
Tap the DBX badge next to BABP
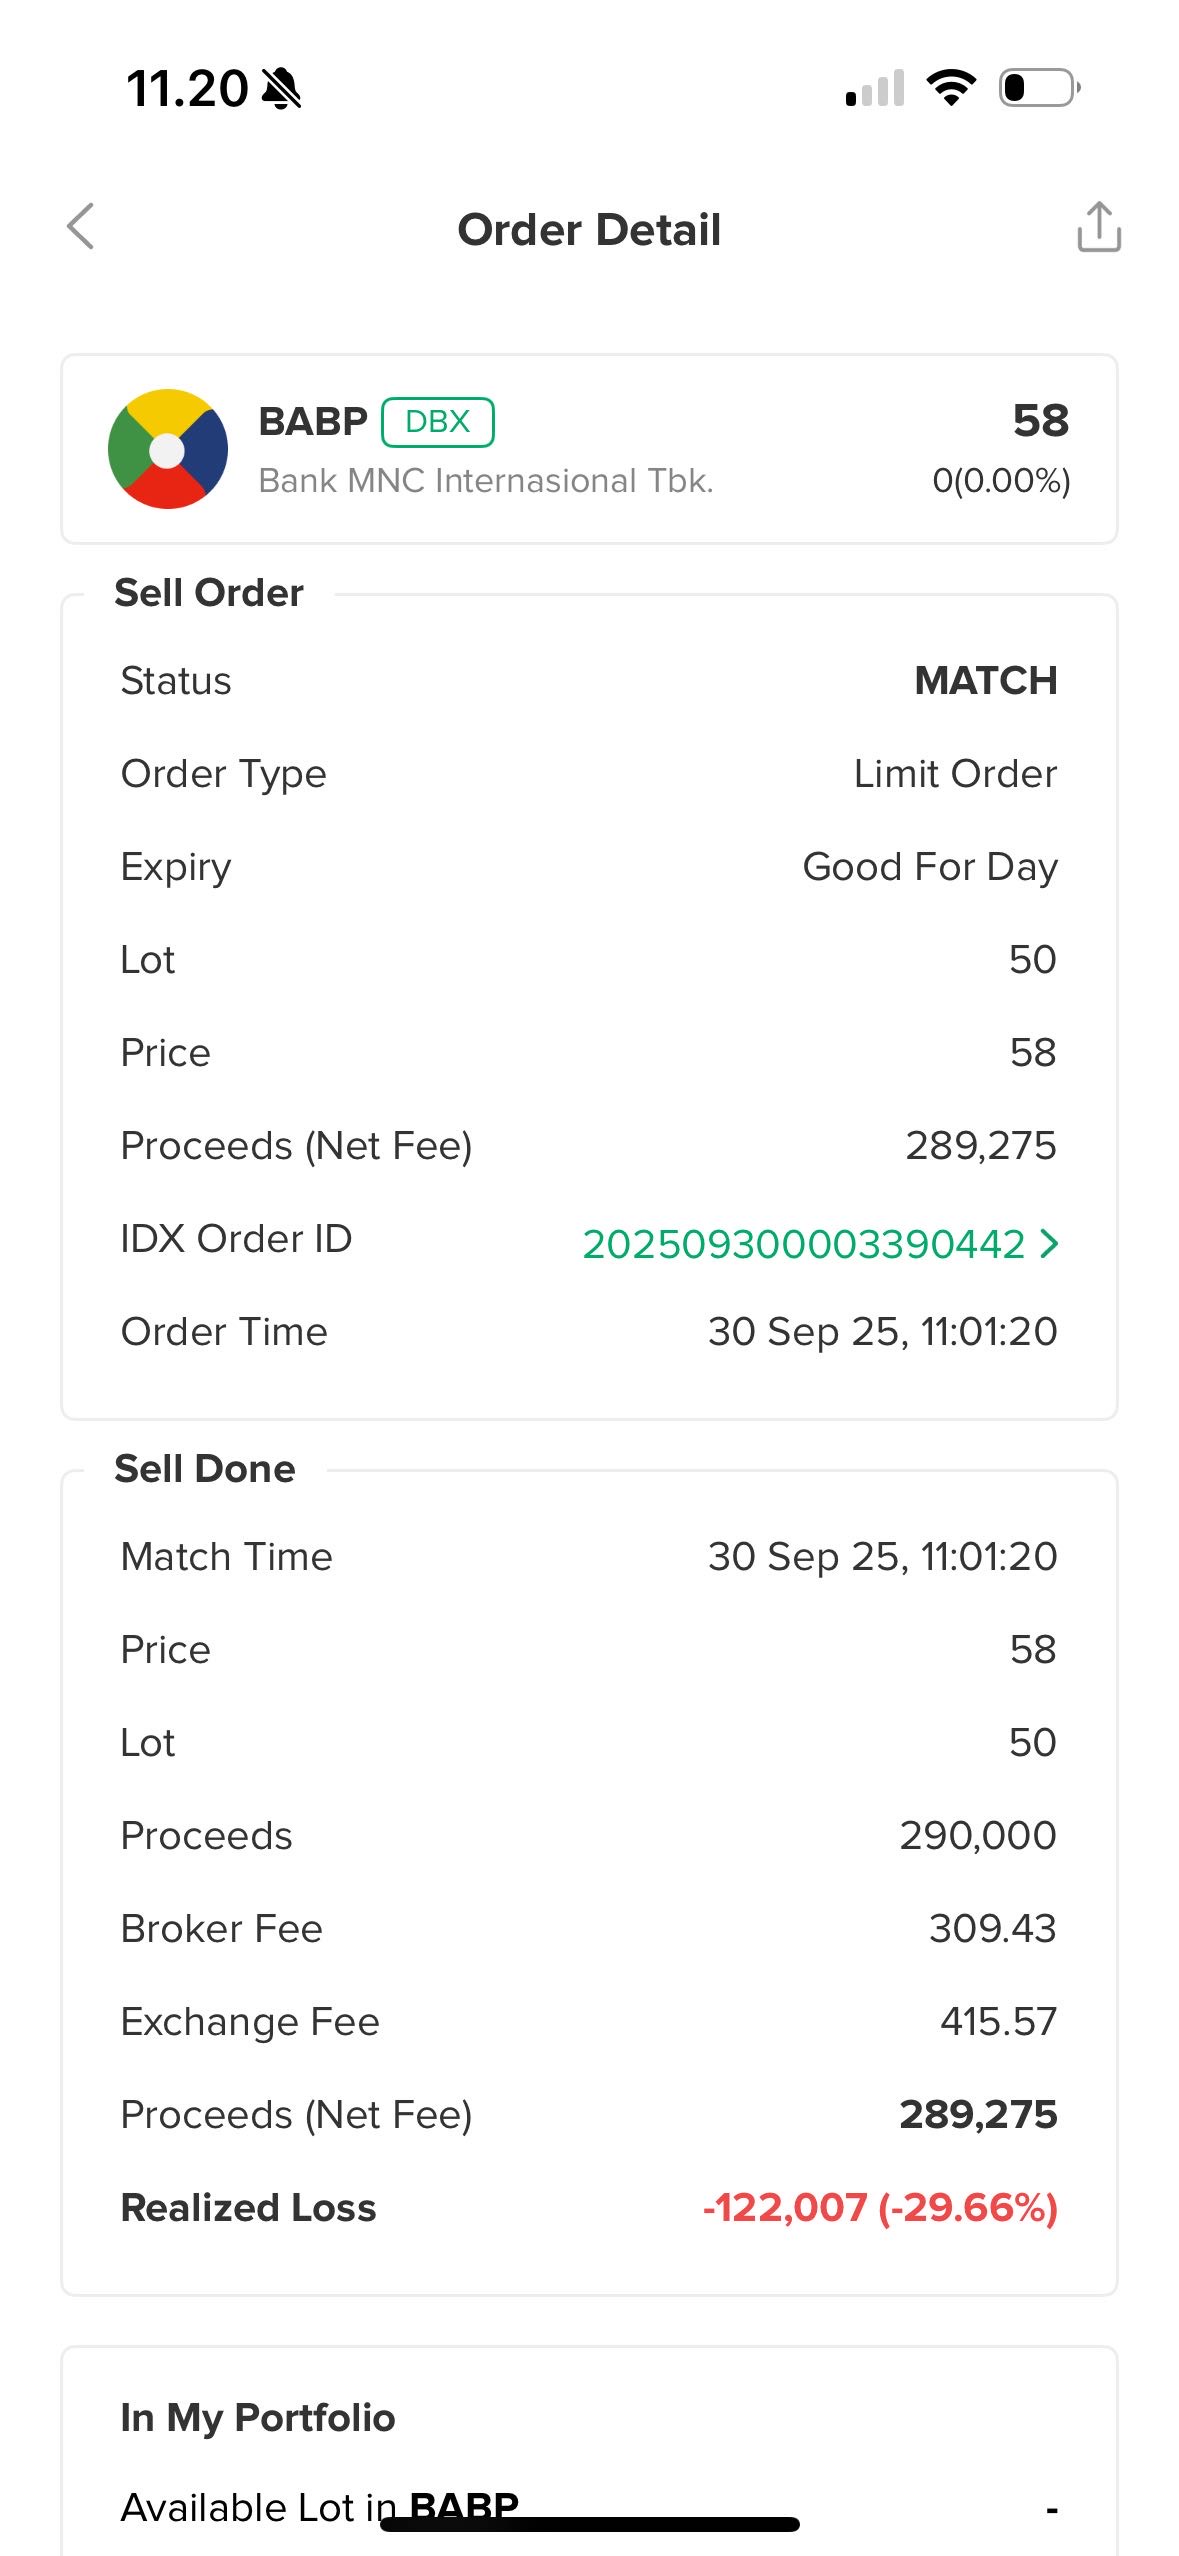click(x=438, y=422)
